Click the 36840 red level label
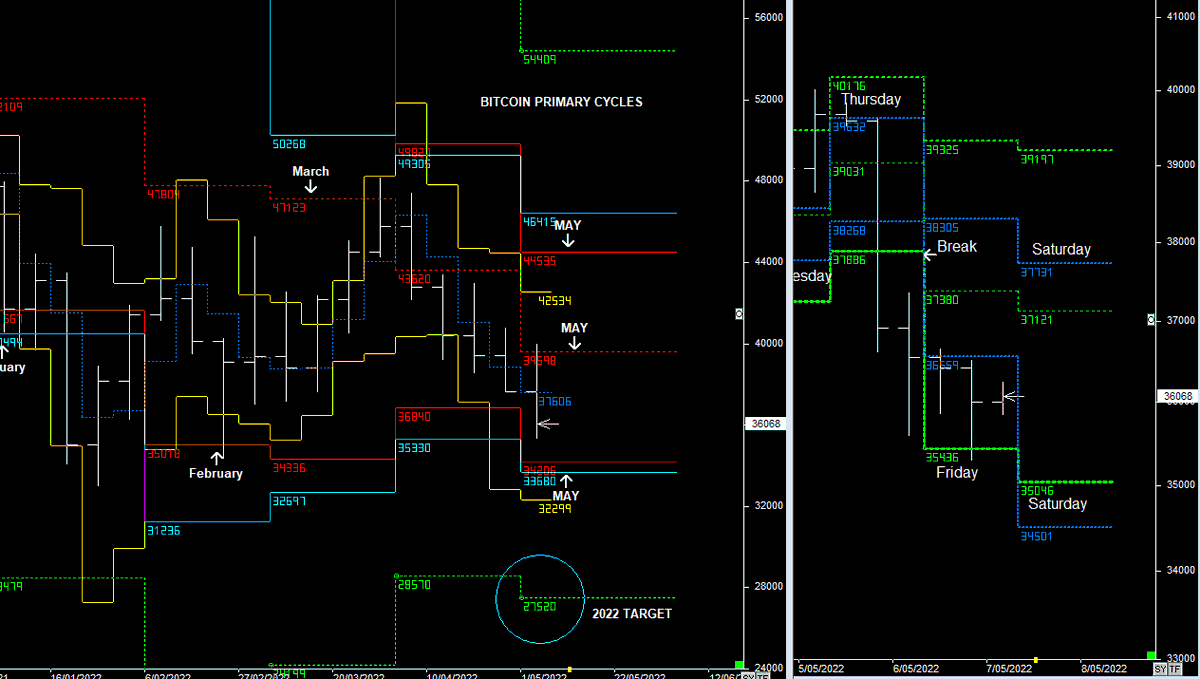This screenshot has height=679, width=1200. pyautogui.click(x=414, y=416)
